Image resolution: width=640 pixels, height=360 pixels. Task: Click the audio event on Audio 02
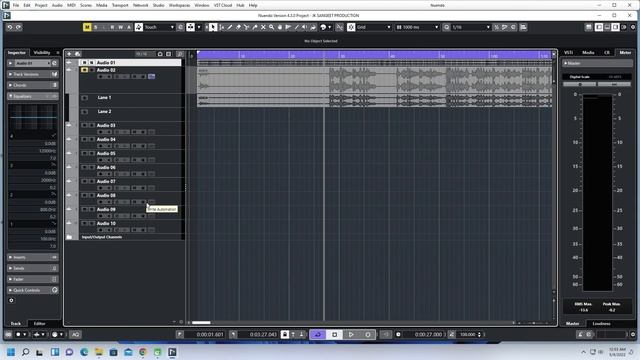pyautogui.click(x=374, y=80)
